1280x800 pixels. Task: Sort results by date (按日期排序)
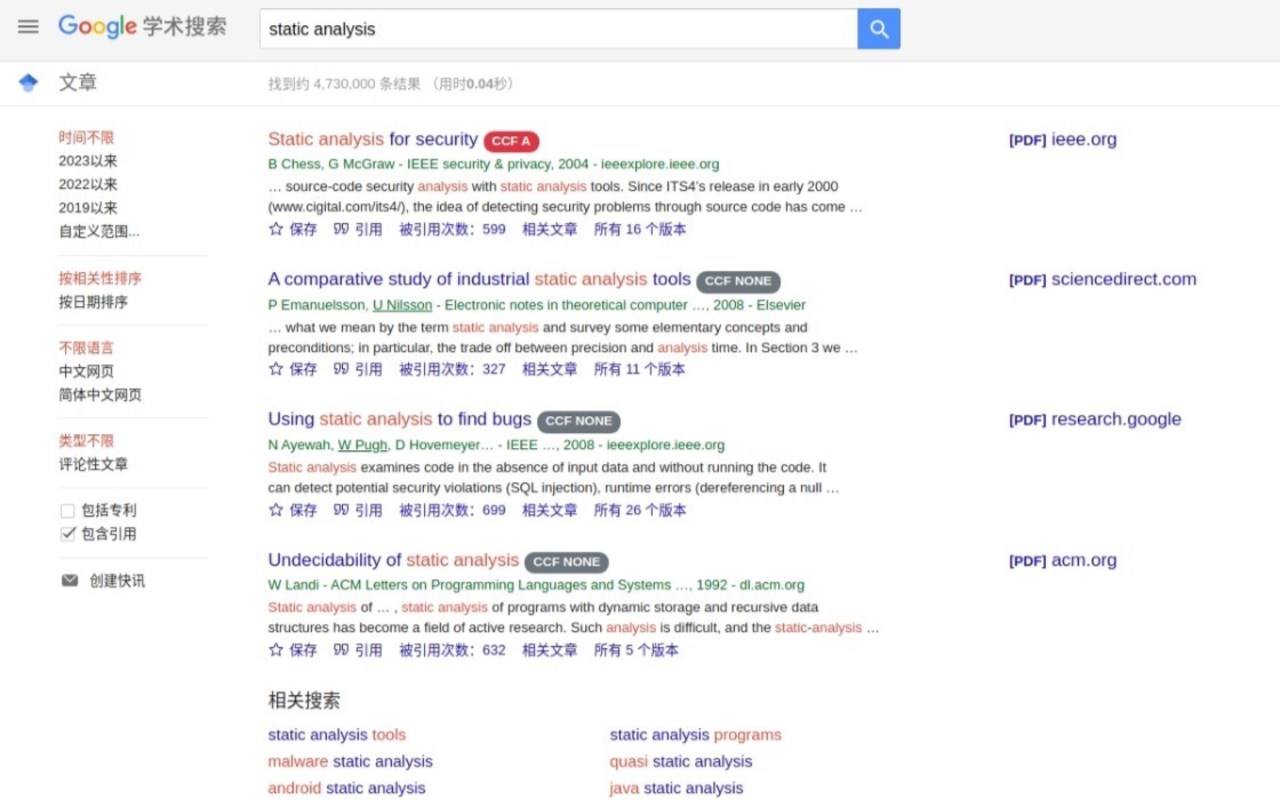coord(93,301)
